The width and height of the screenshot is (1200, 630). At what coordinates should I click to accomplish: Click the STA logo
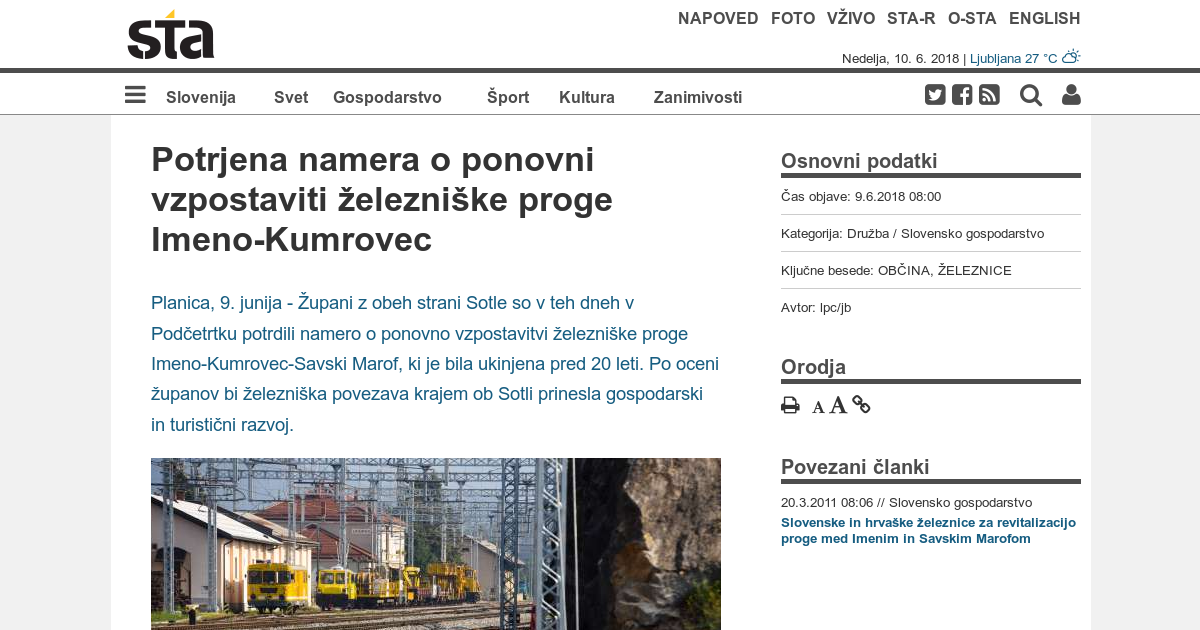(171, 36)
